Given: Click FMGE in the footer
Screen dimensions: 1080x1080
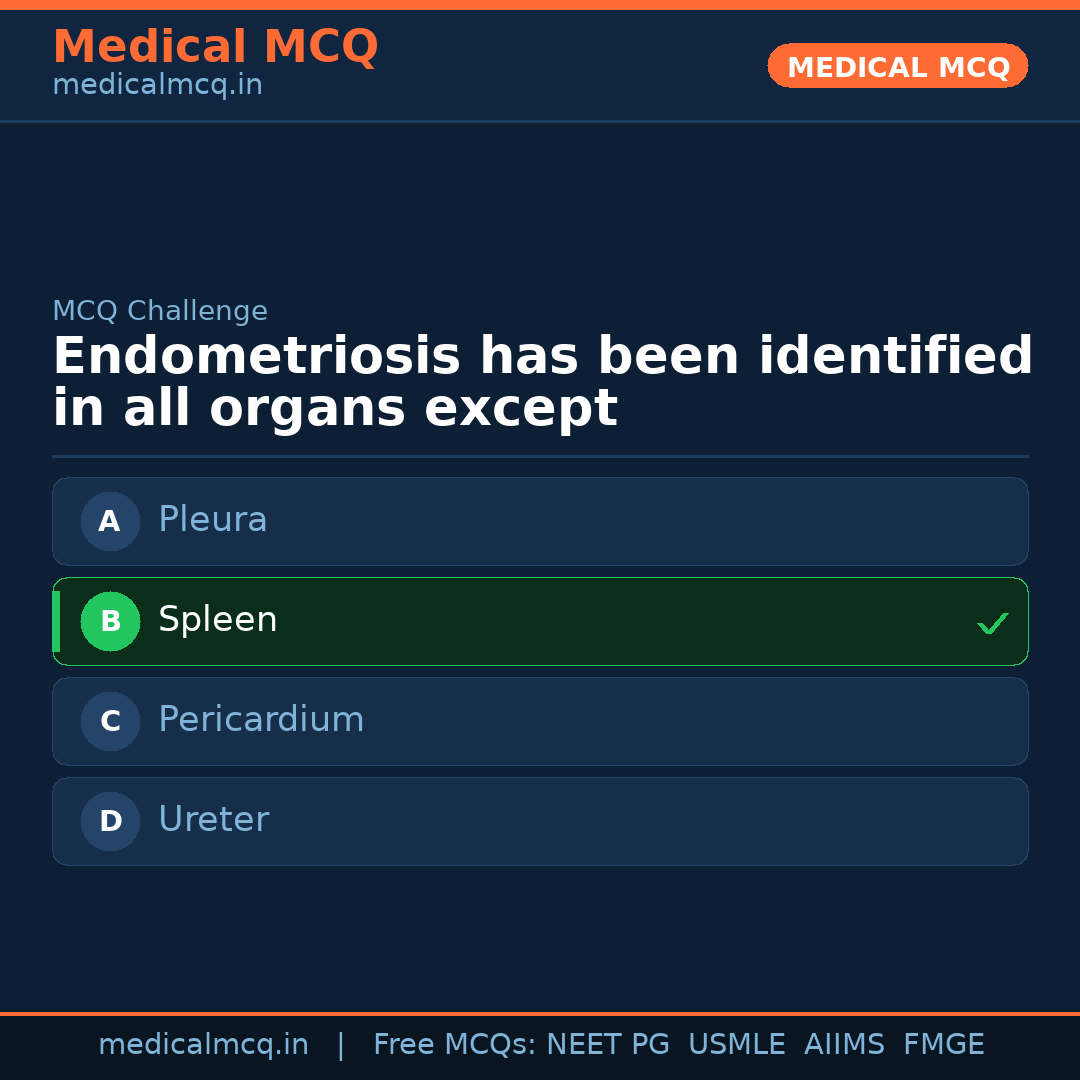Looking at the screenshot, I should pyautogui.click(x=943, y=1045).
